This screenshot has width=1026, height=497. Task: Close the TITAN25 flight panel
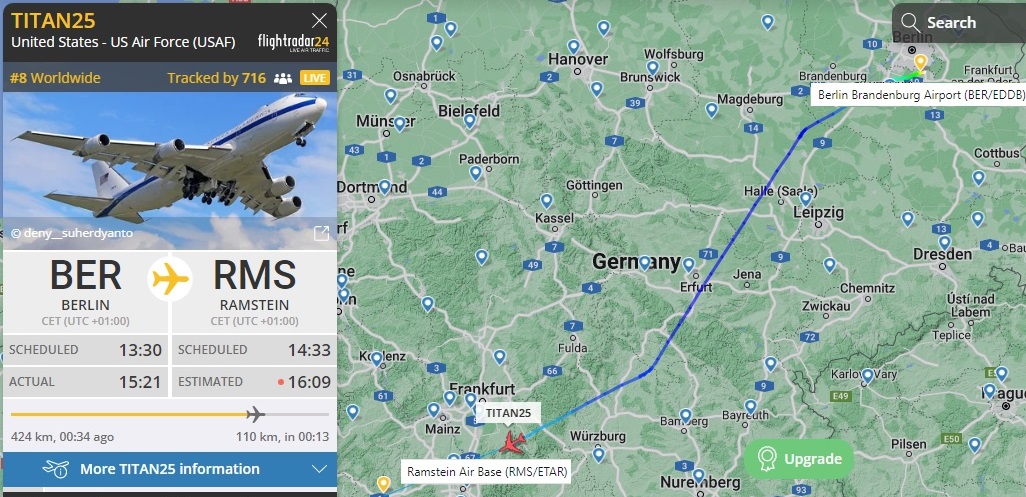coord(319,21)
